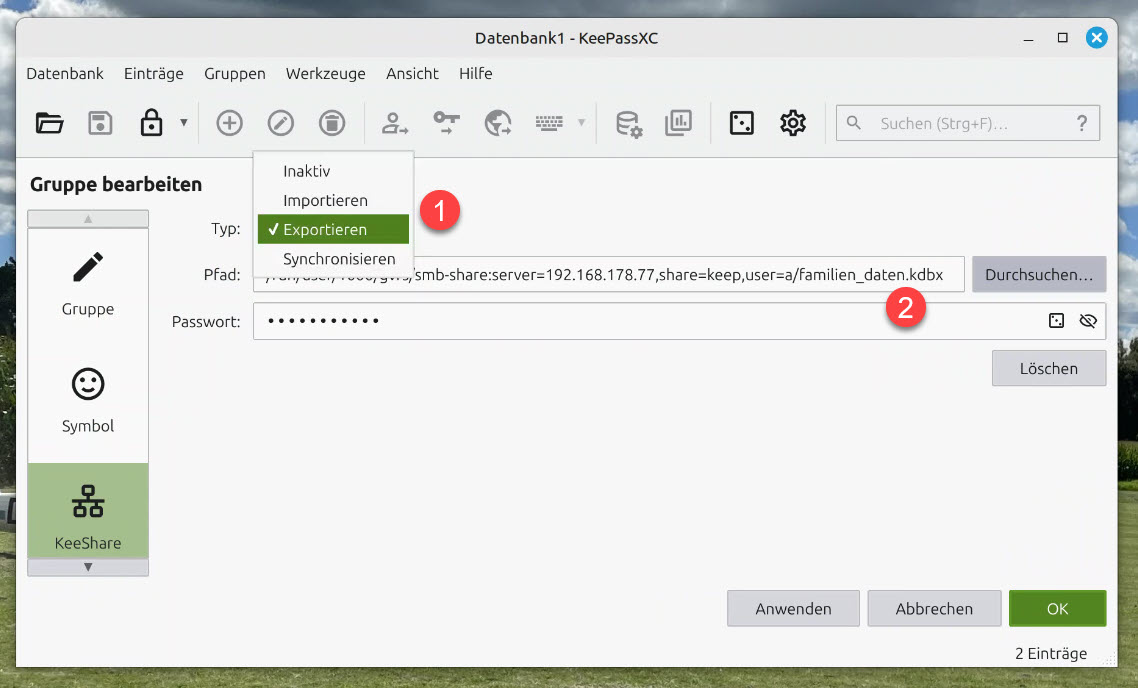The image size is (1138, 688).
Task: Open database folder icon in toolbar
Action: 49,123
